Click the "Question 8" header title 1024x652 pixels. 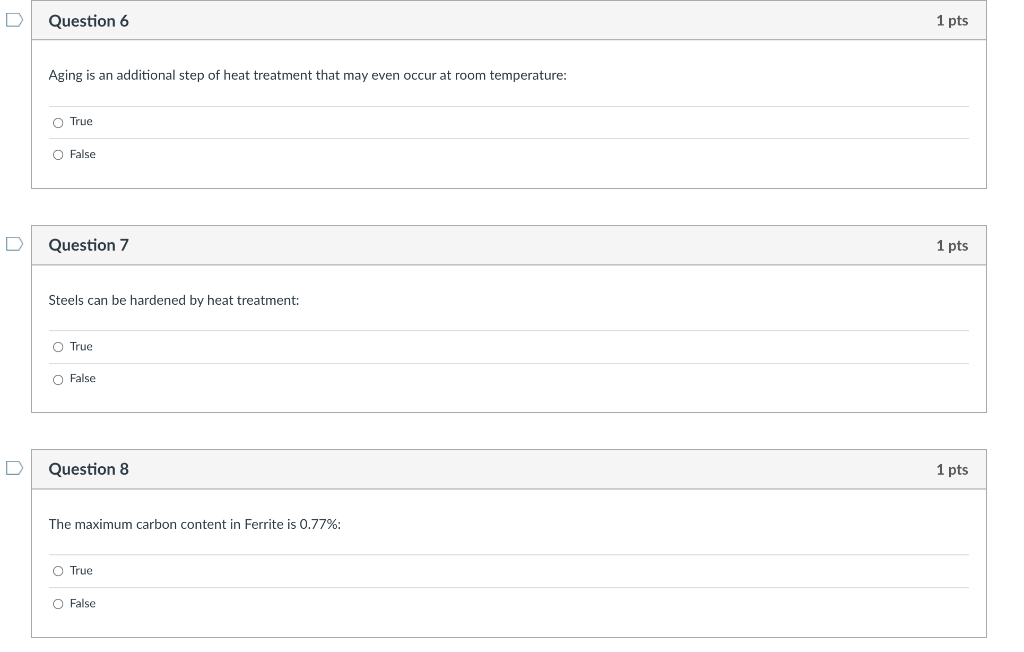pos(88,469)
